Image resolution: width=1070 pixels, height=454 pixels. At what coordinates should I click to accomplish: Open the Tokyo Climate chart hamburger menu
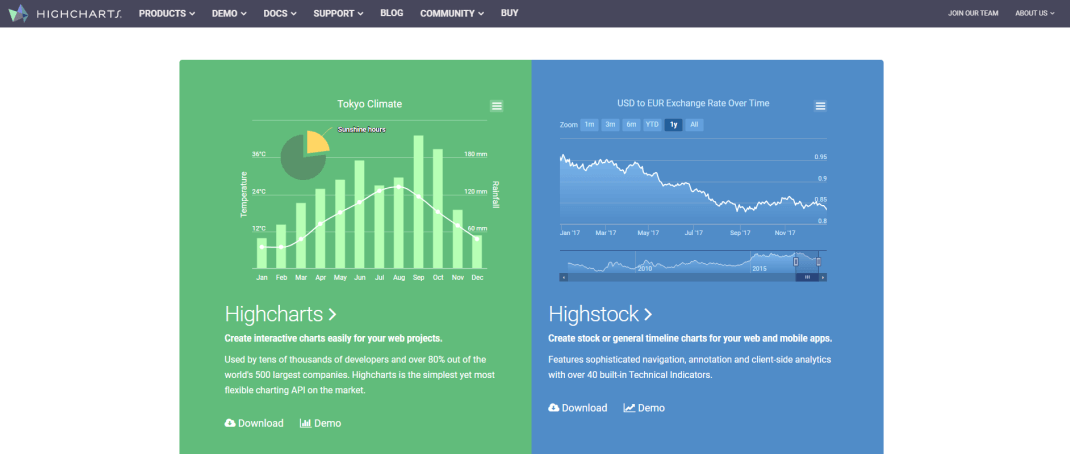(x=497, y=106)
